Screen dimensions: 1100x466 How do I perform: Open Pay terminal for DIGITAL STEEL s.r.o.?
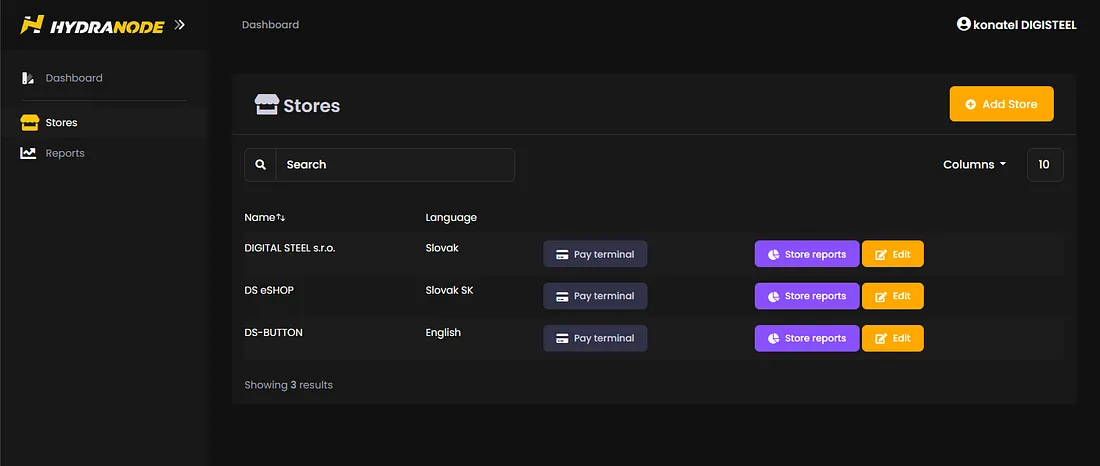click(595, 254)
